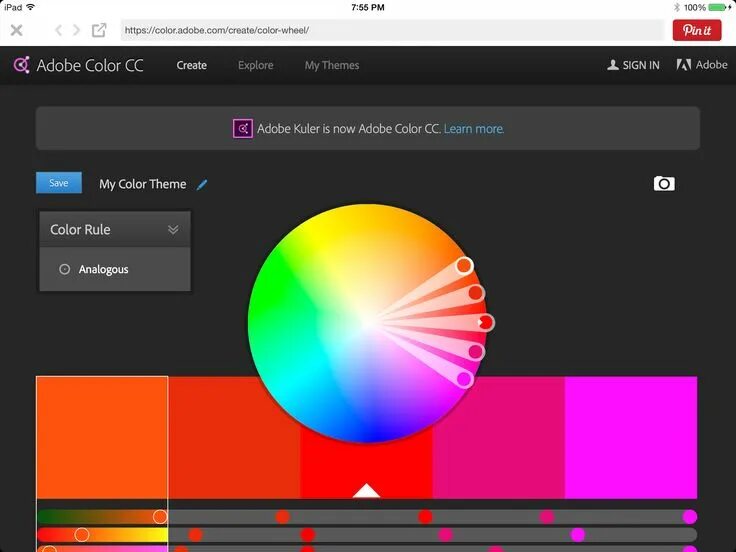Open the My Themes tab

(332, 65)
